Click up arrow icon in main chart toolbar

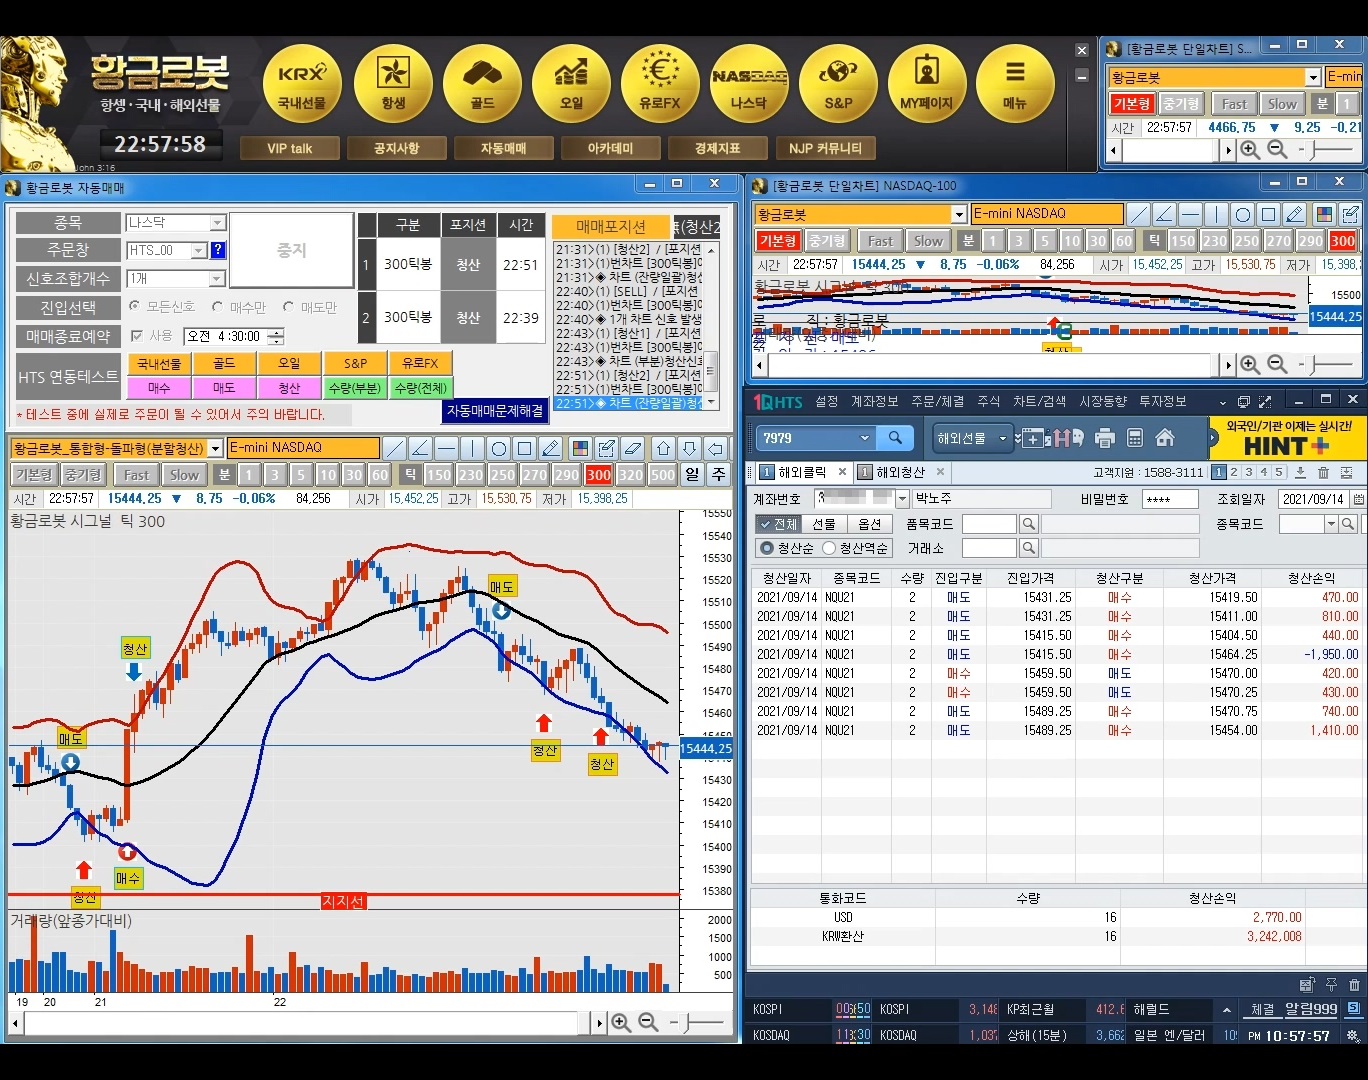coord(663,448)
